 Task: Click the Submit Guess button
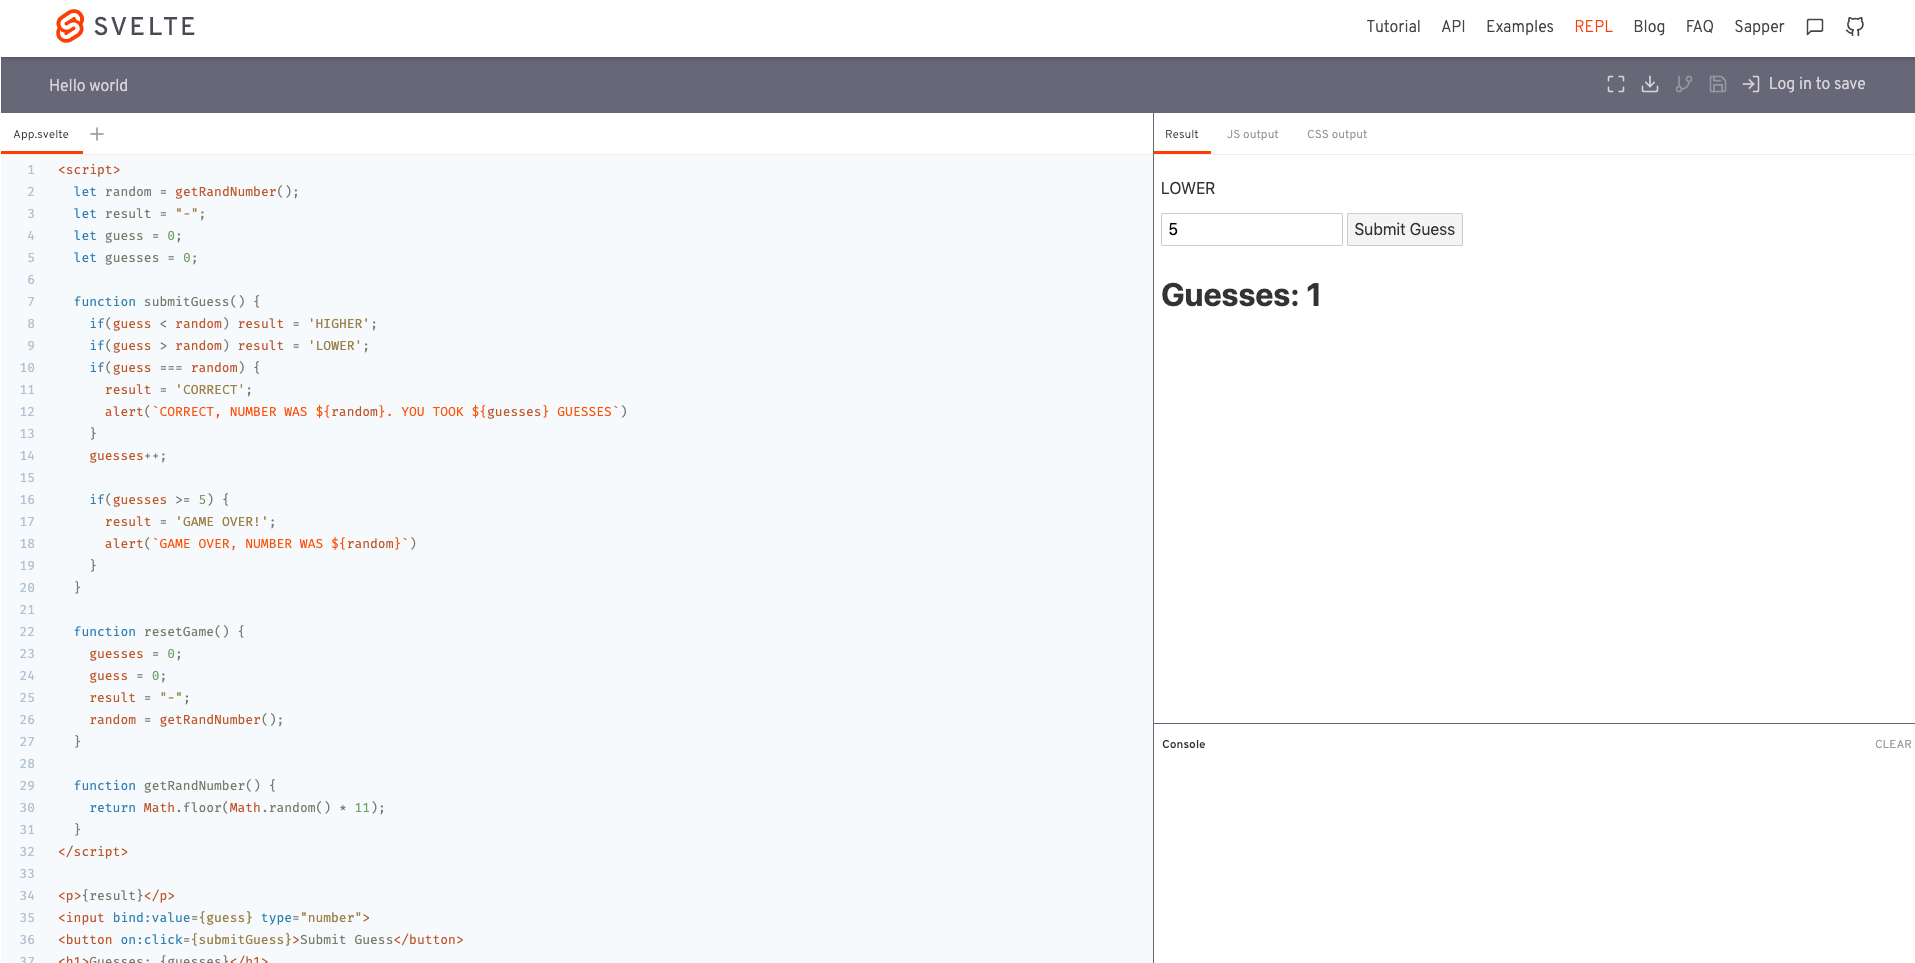[x=1404, y=229]
